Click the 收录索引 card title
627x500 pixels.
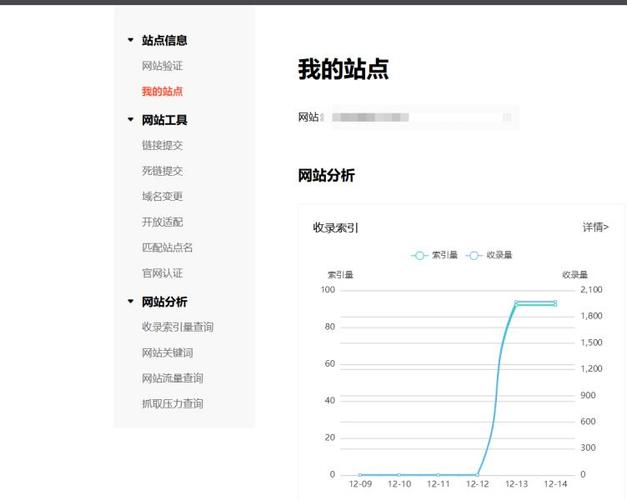[x=335, y=228]
